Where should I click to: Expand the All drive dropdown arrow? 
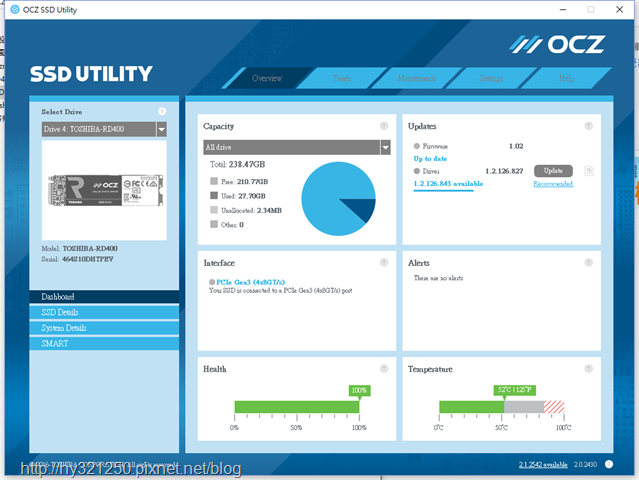coord(385,147)
